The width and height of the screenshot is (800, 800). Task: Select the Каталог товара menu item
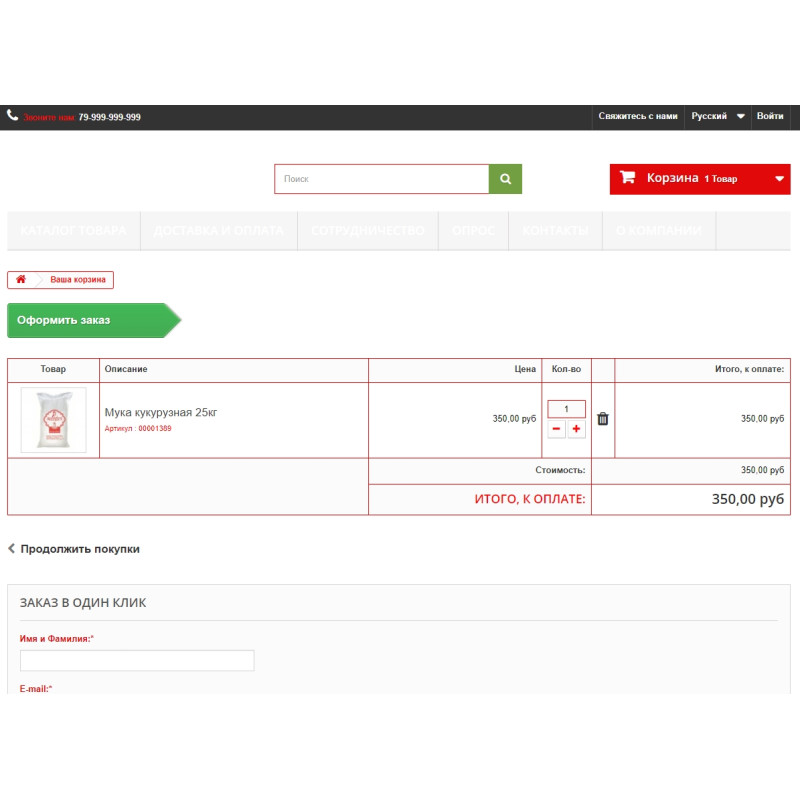tap(72, 230)
